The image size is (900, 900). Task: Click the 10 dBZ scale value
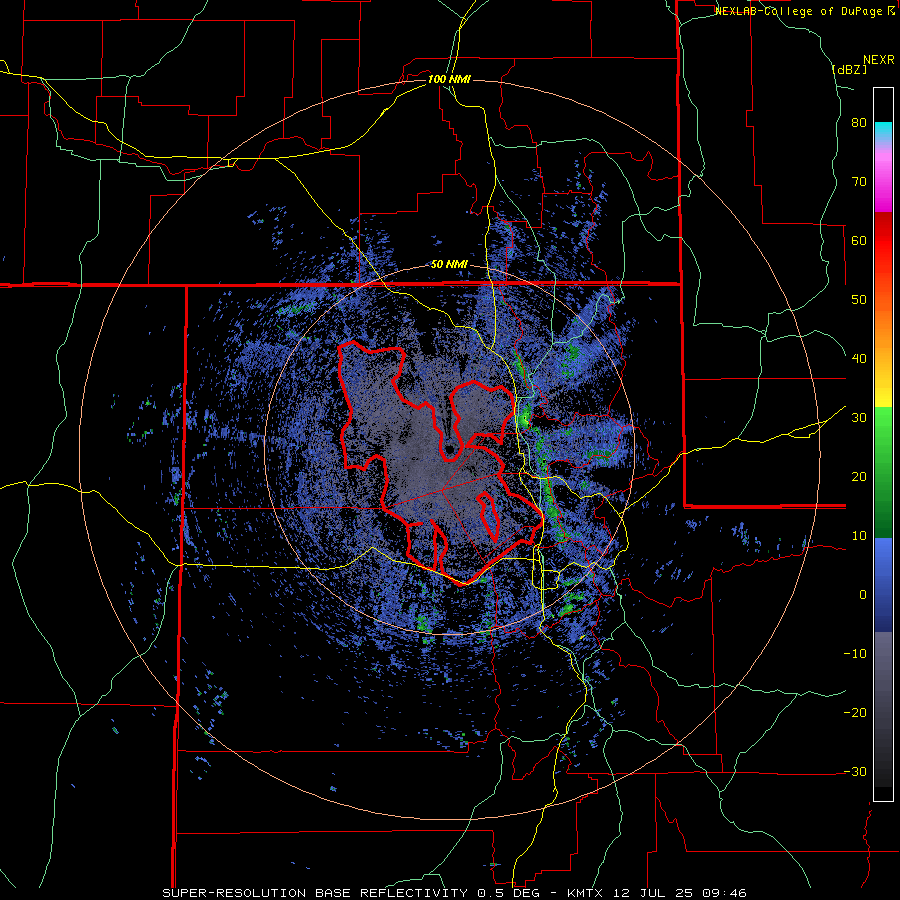tap(859, 536)
